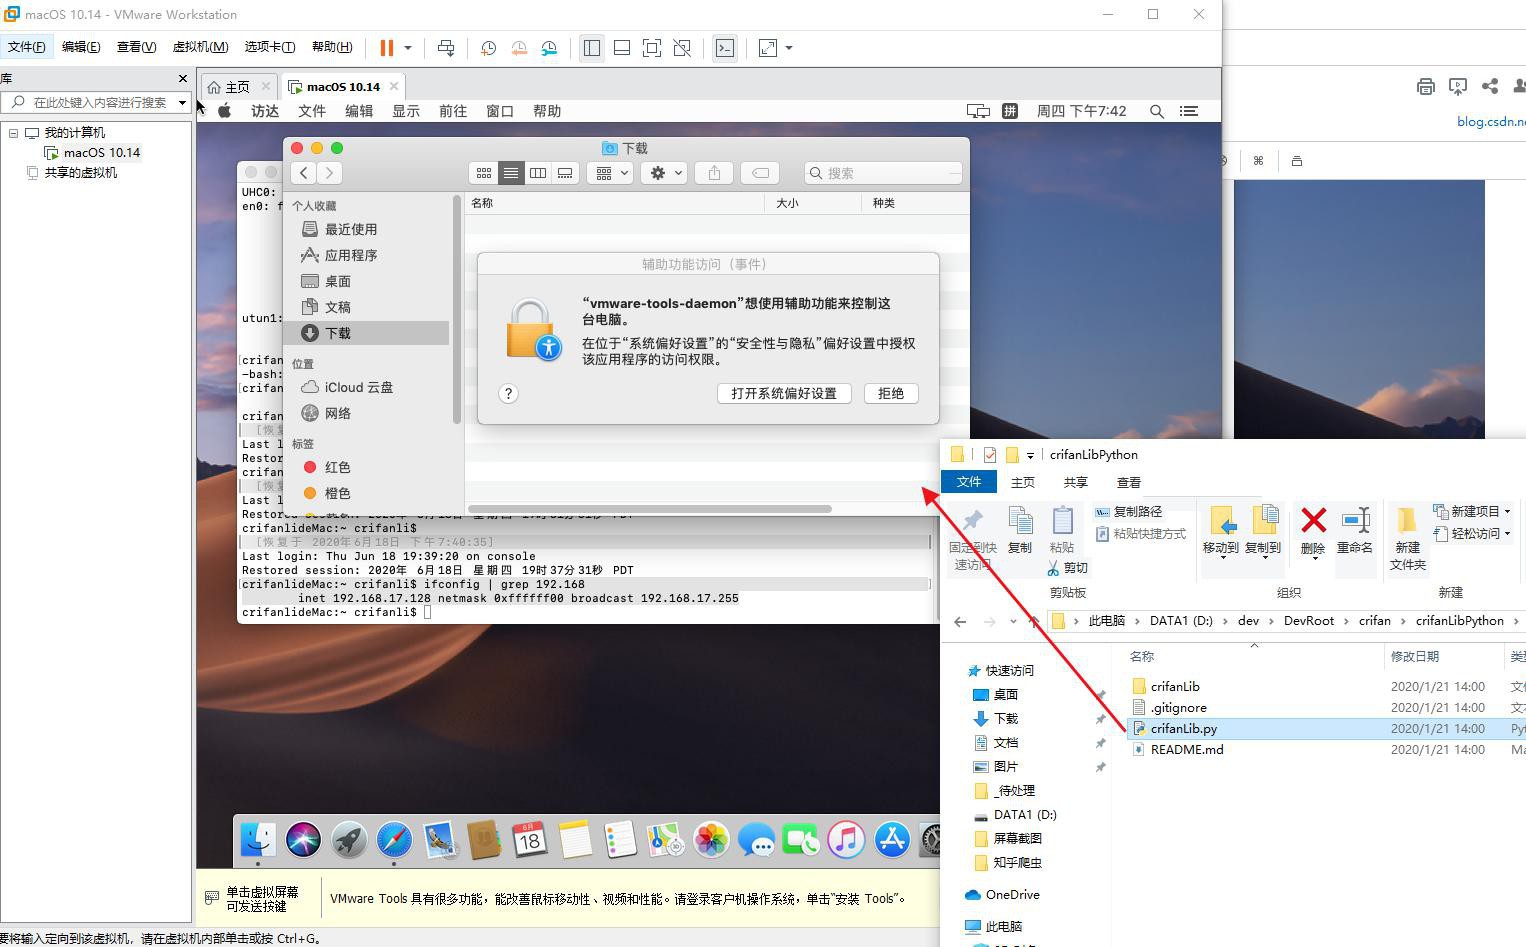Switch Finder to list view
The width and height of the screenshot is (1526, 947).
511,172
